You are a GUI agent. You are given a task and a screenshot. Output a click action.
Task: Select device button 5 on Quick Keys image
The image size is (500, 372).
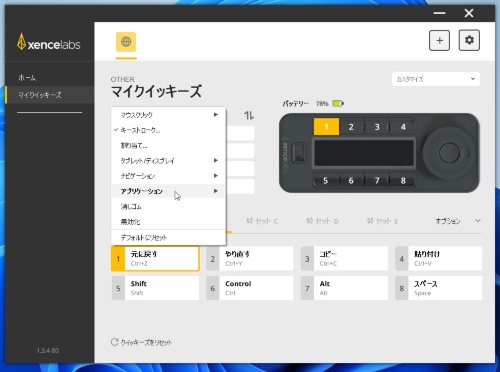(325, 181)
